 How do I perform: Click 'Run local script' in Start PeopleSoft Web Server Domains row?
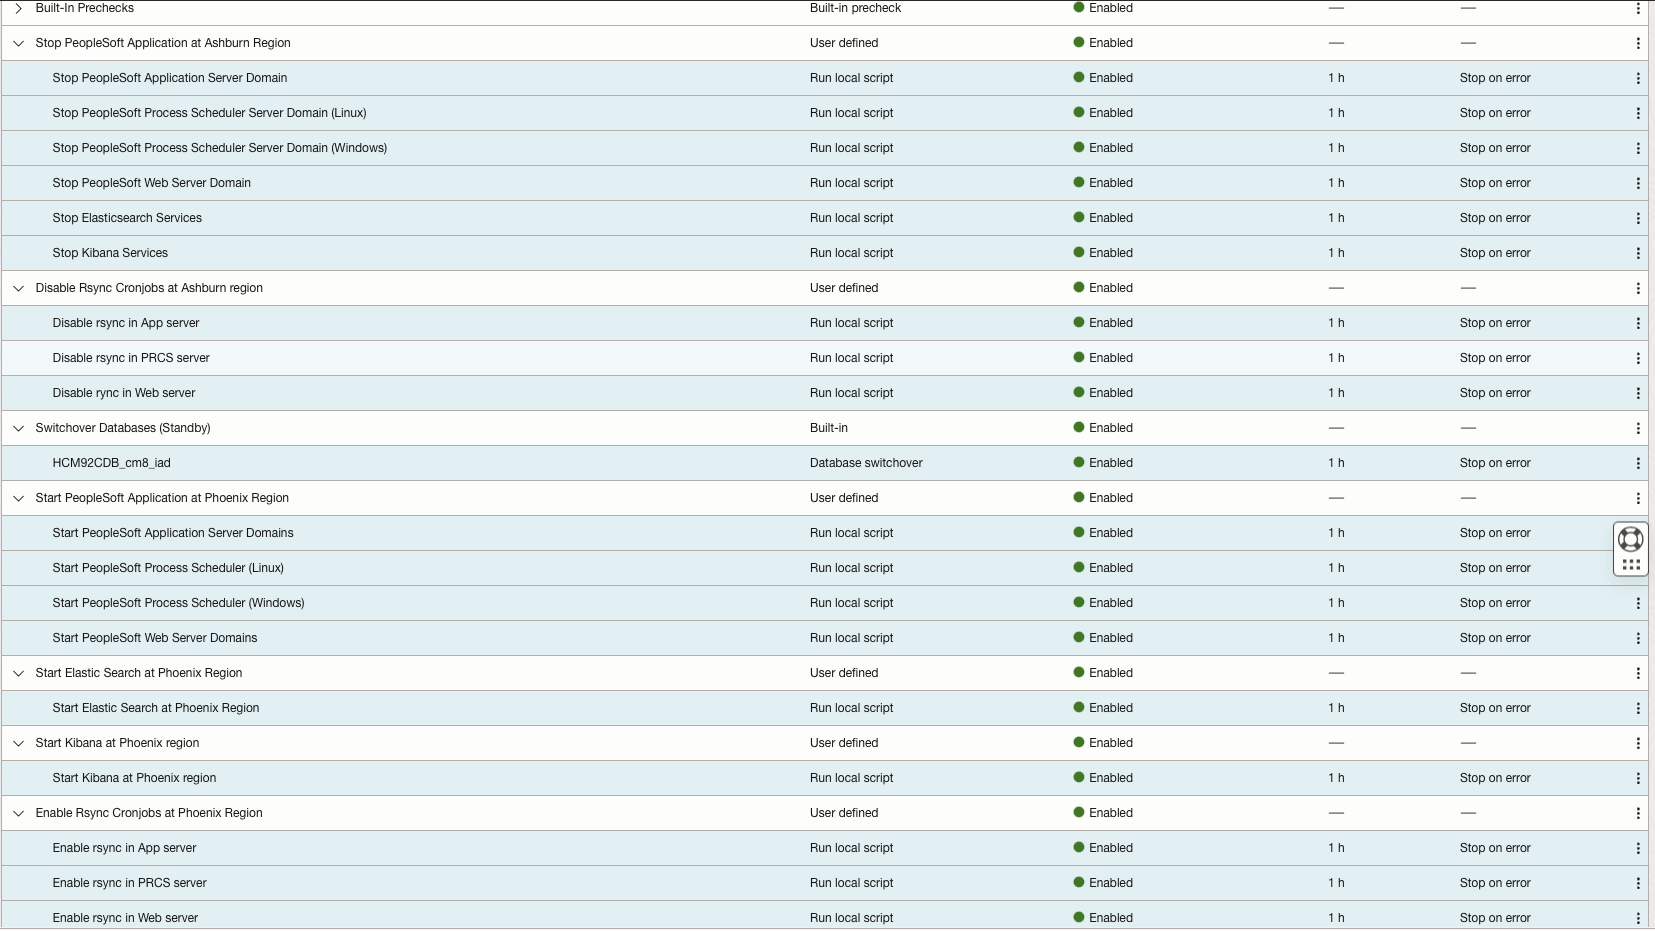pos(852,638)
